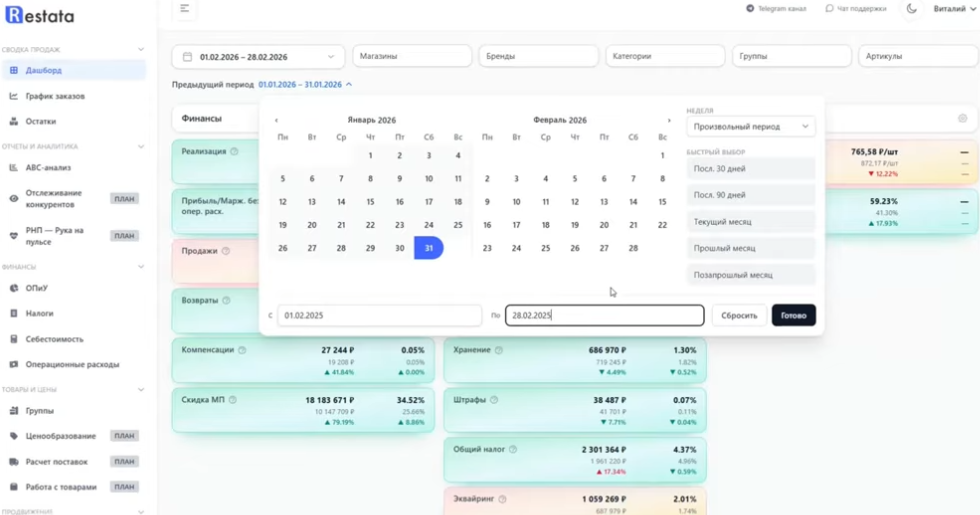The width and height of the screenshot is (980, 515).
Task: Click the Restata logo
Action: (x=39, y=15)
